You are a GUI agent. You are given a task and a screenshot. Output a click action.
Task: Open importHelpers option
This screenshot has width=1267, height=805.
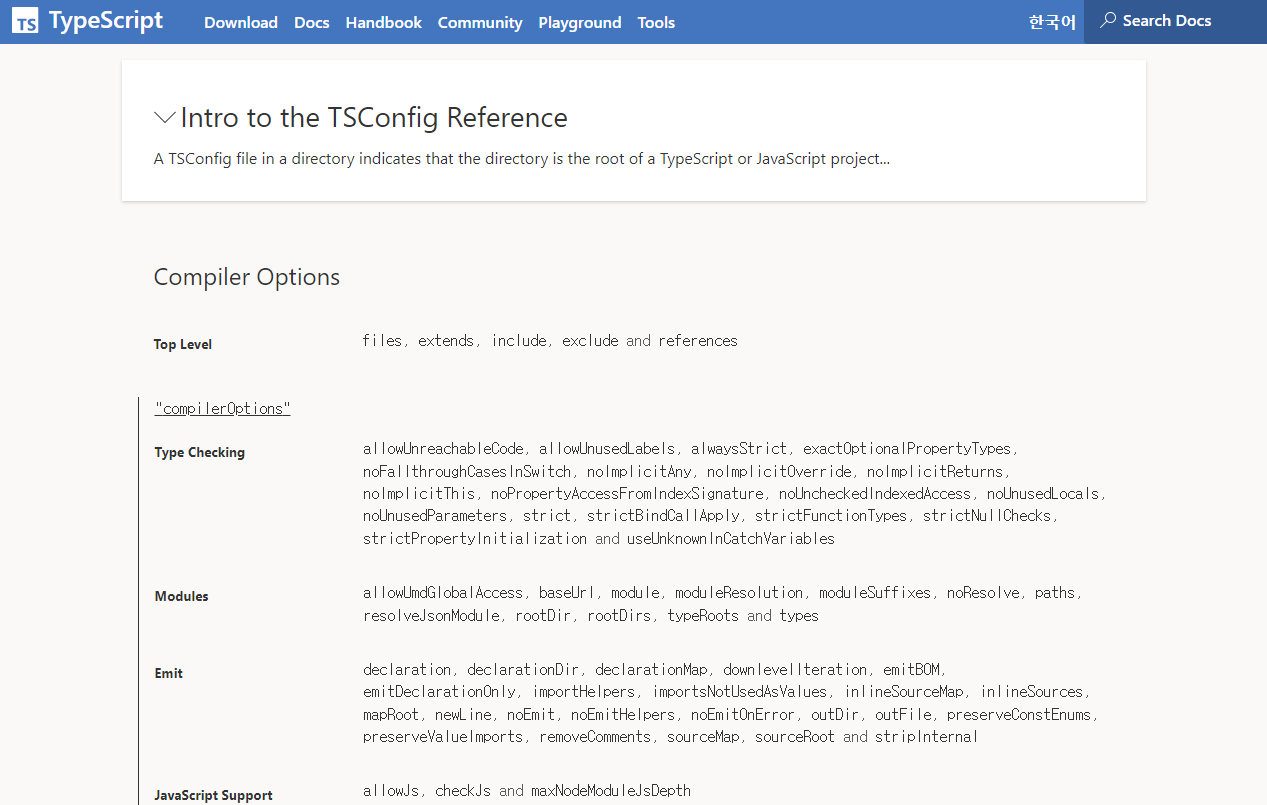click(583, 692)
